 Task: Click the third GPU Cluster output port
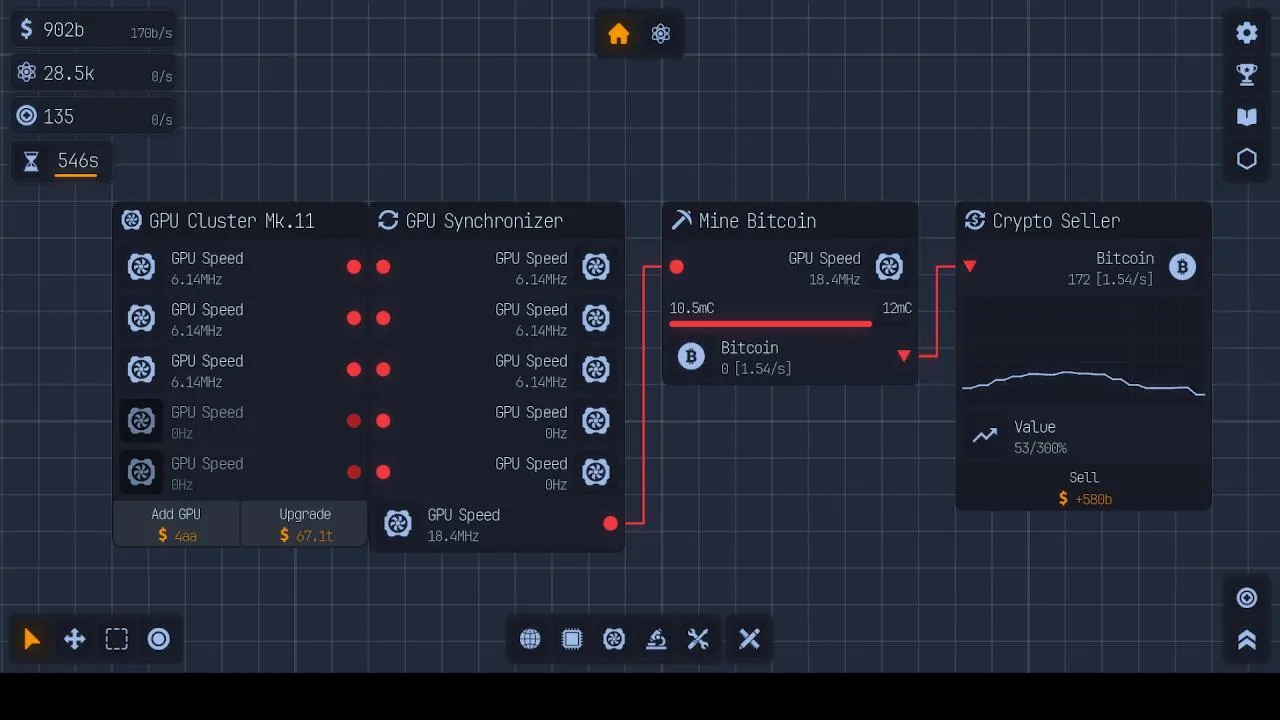354,369
